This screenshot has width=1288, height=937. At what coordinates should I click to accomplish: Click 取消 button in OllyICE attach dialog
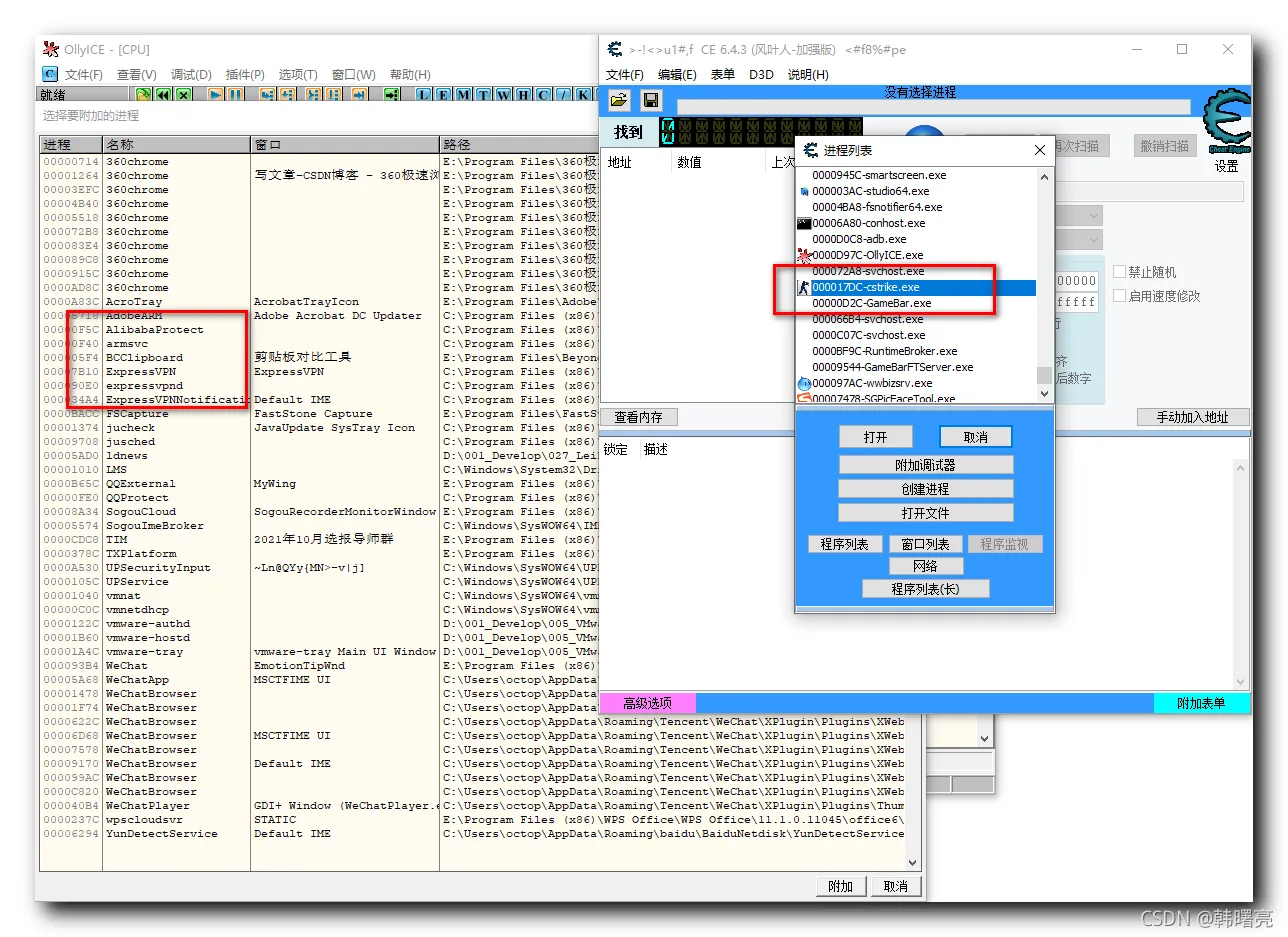click(895, 886)
